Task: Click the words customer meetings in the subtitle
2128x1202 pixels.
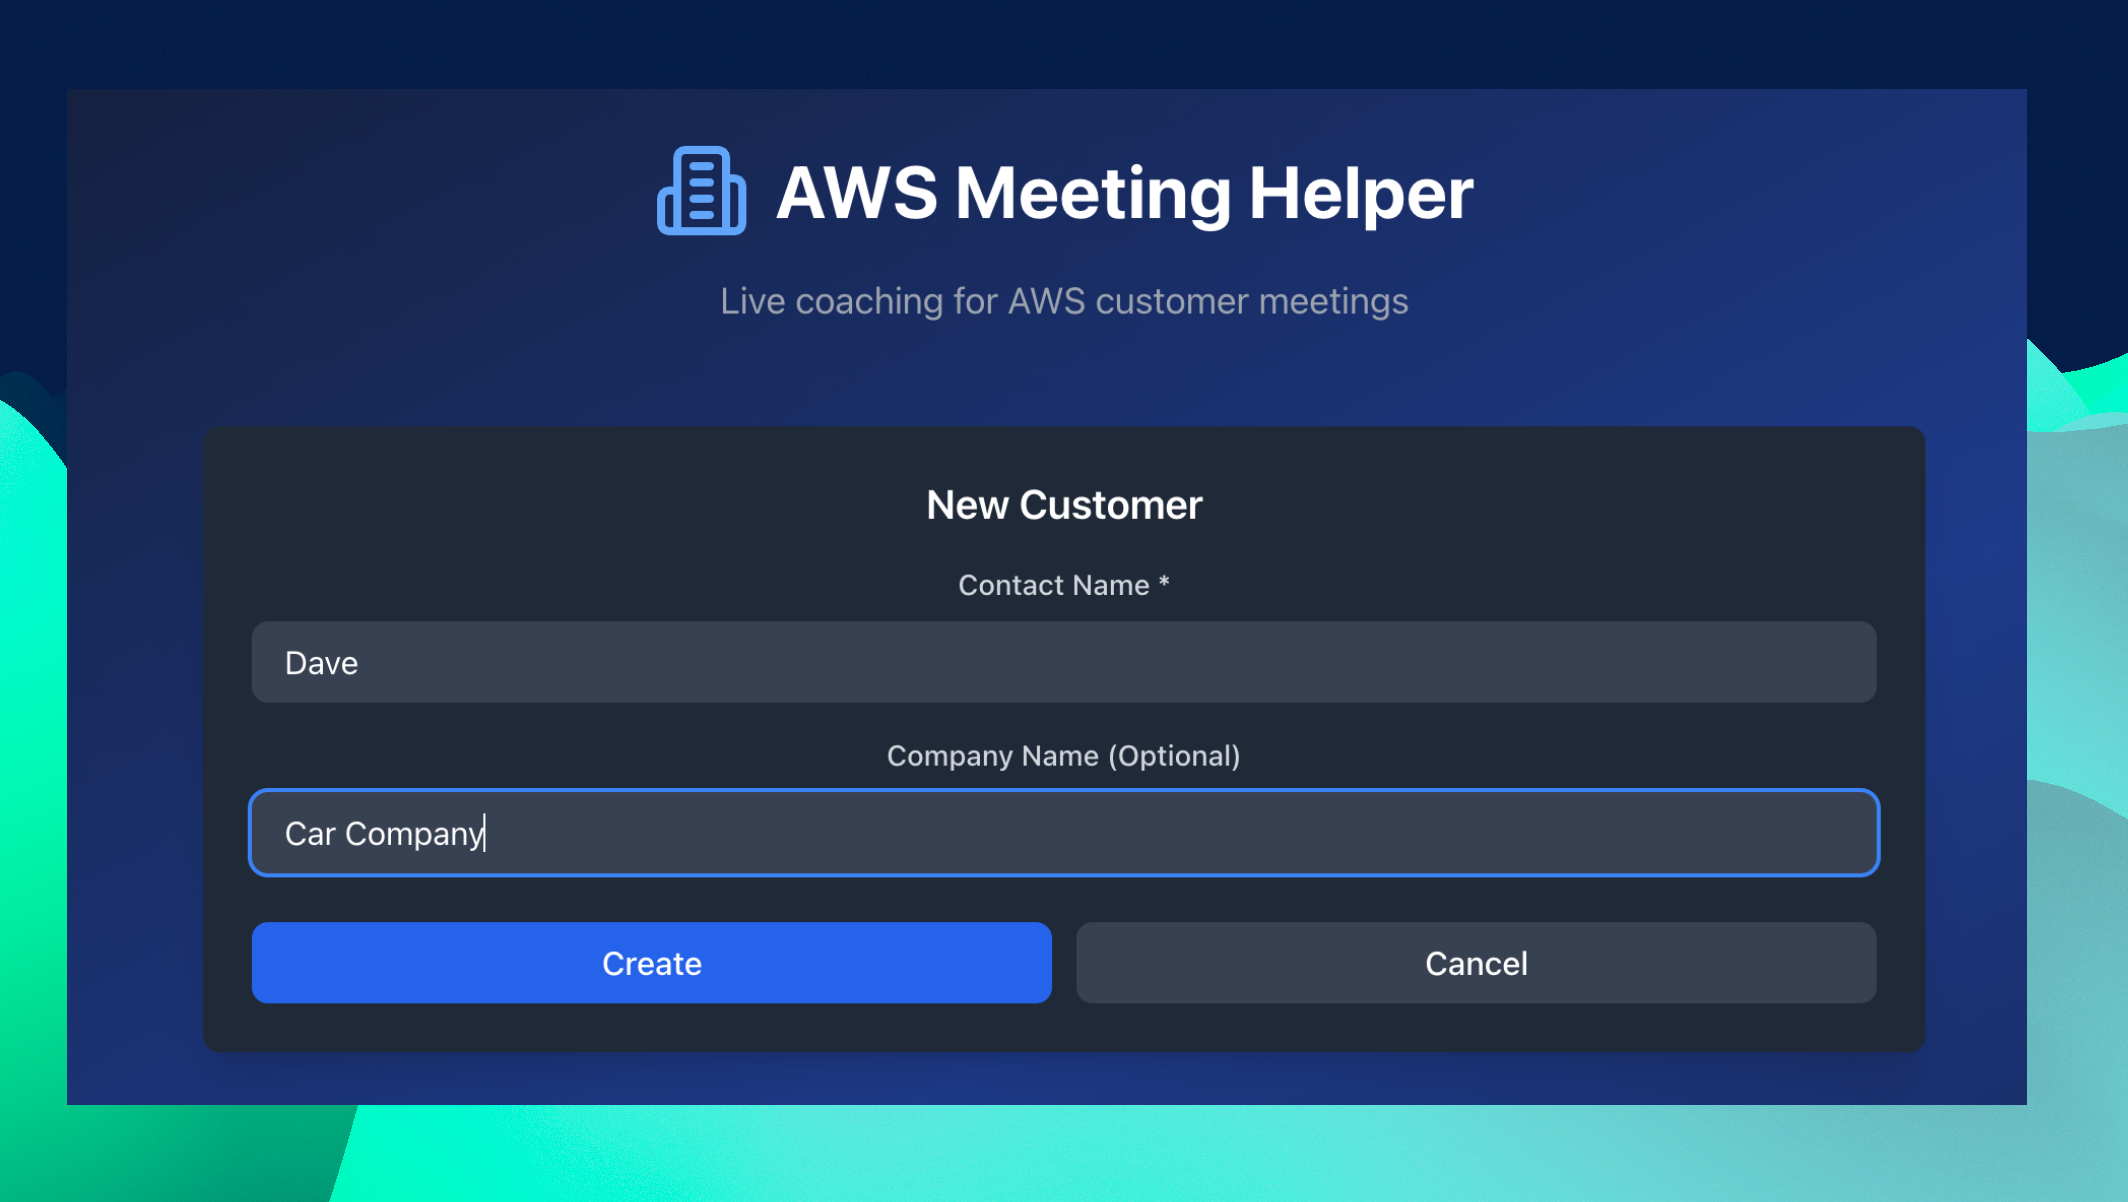Action: pos(1251,301)
